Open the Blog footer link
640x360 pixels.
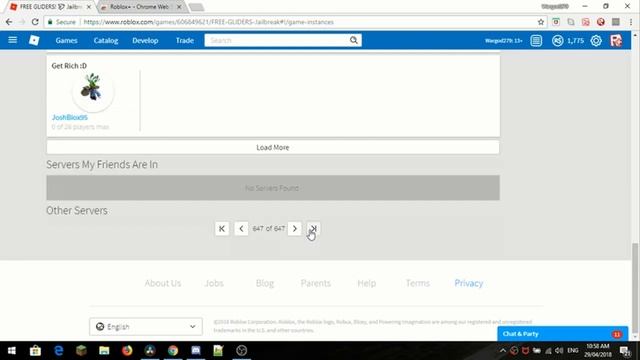coord(264,283)
